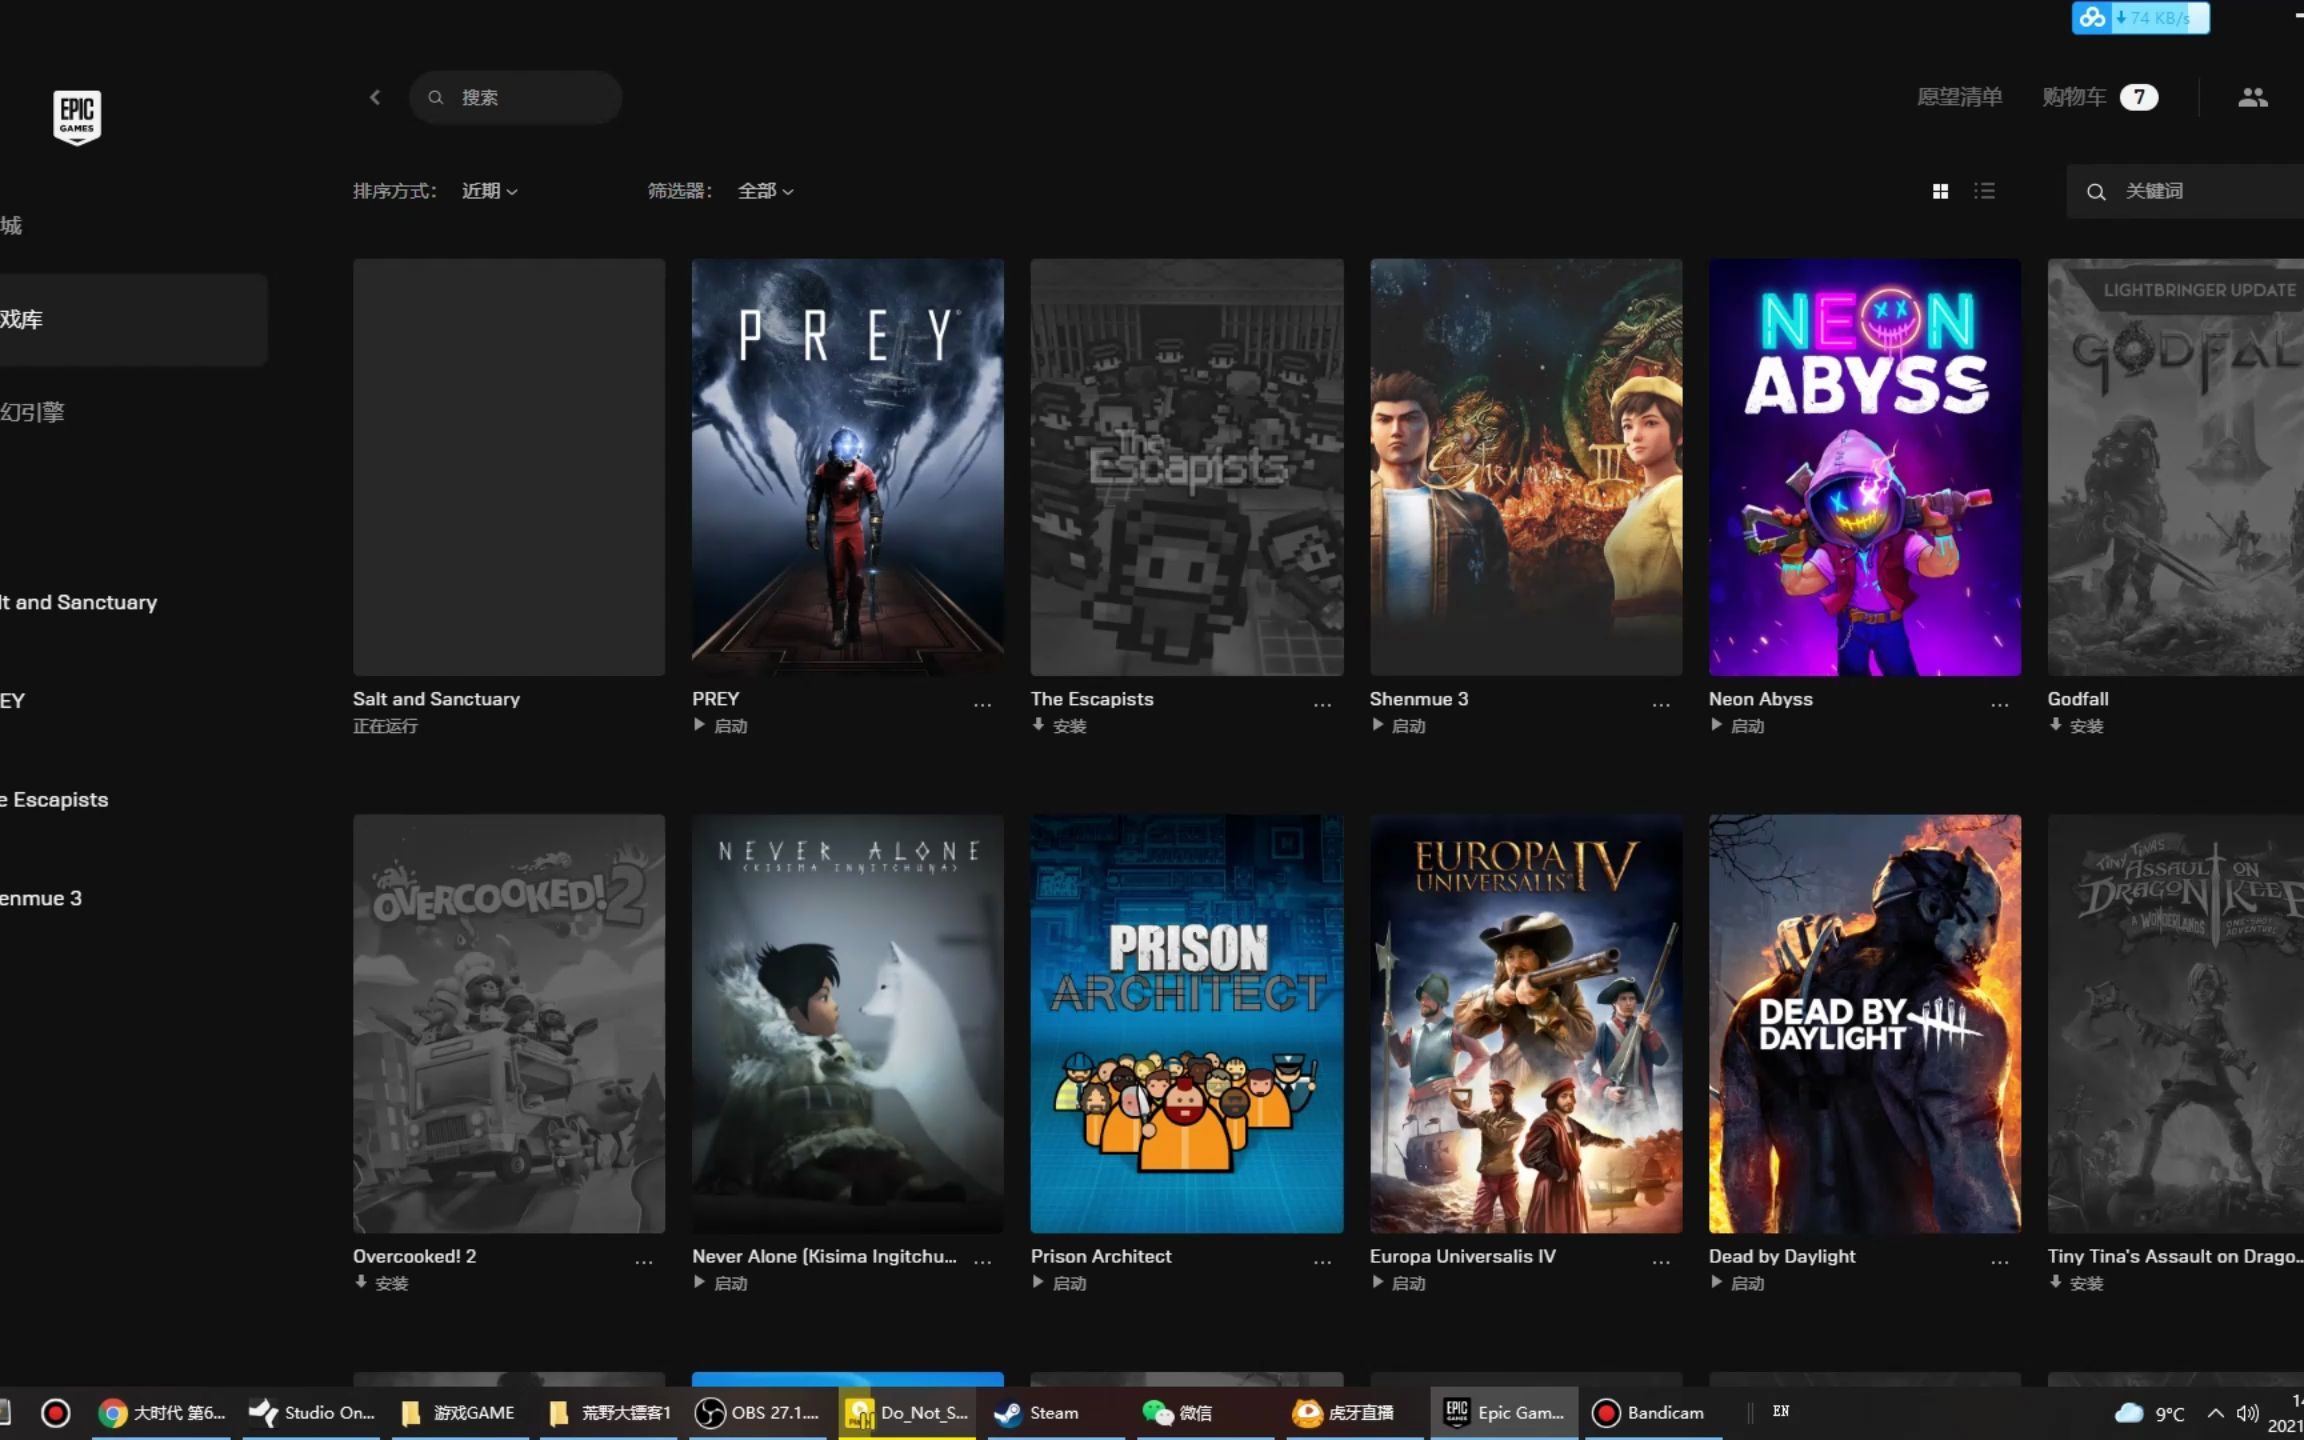Viewport: 2304px width, 1440px height.
Task: Install Tiny Tina's Assault with 安装 button
Action: (x=2077, y=1283)
